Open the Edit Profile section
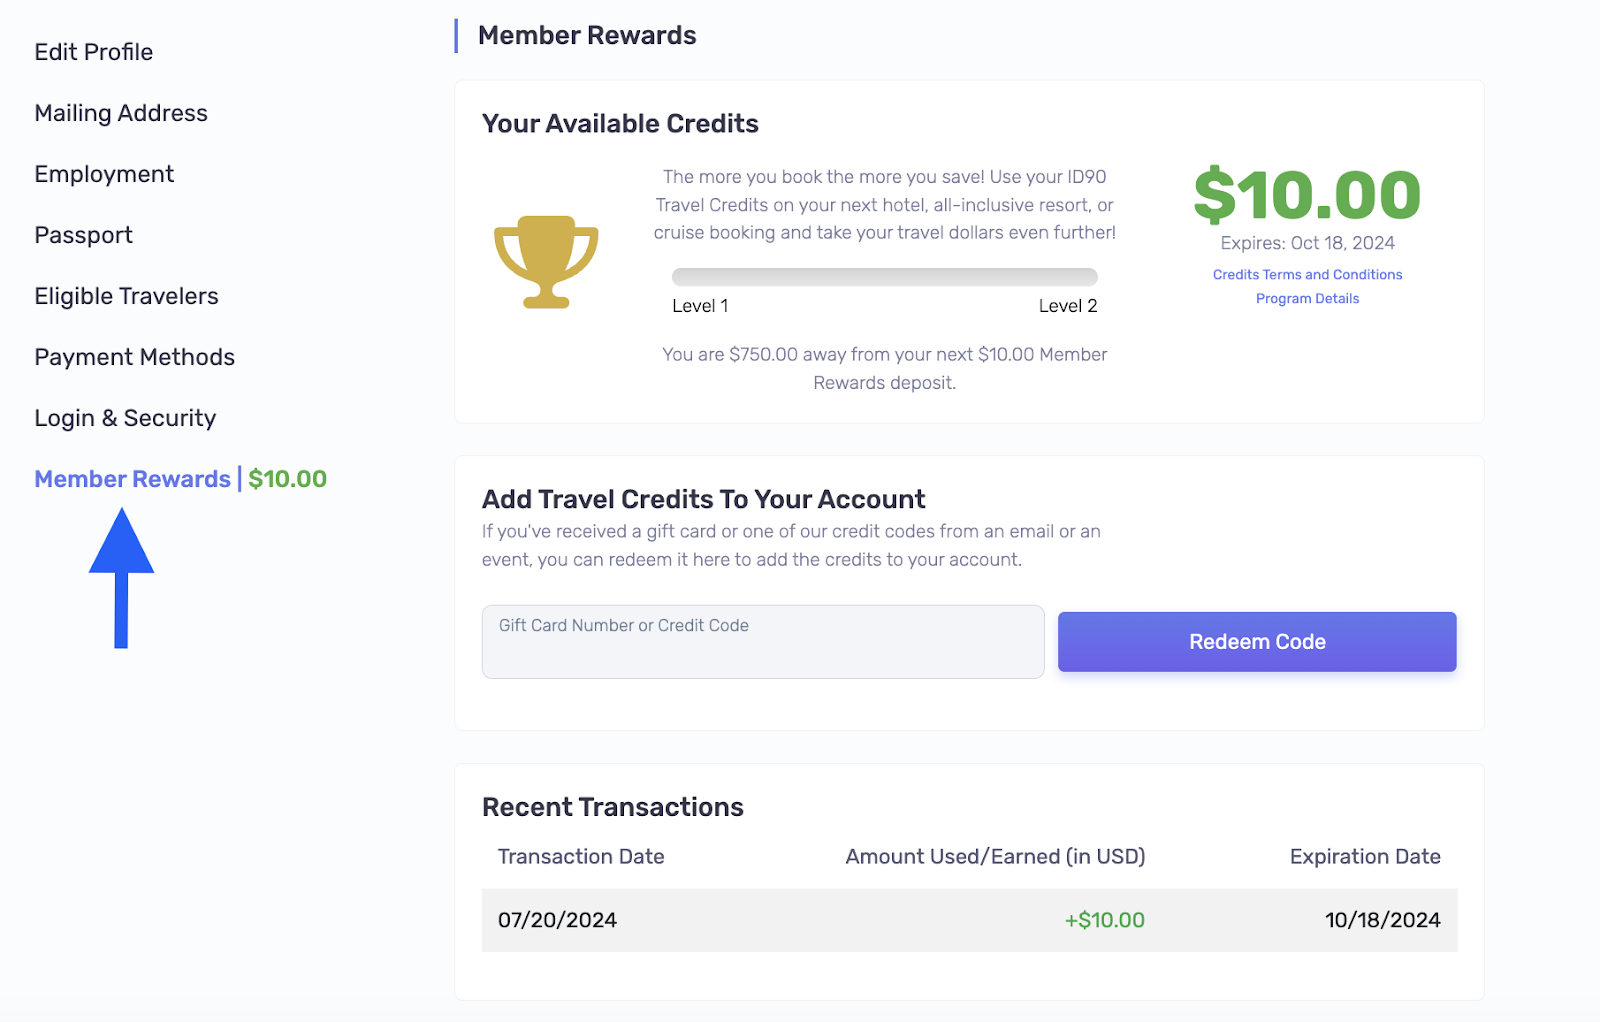Image resolution: width=1600 pixels, height=1022 pixels. (x=93, y=51)
